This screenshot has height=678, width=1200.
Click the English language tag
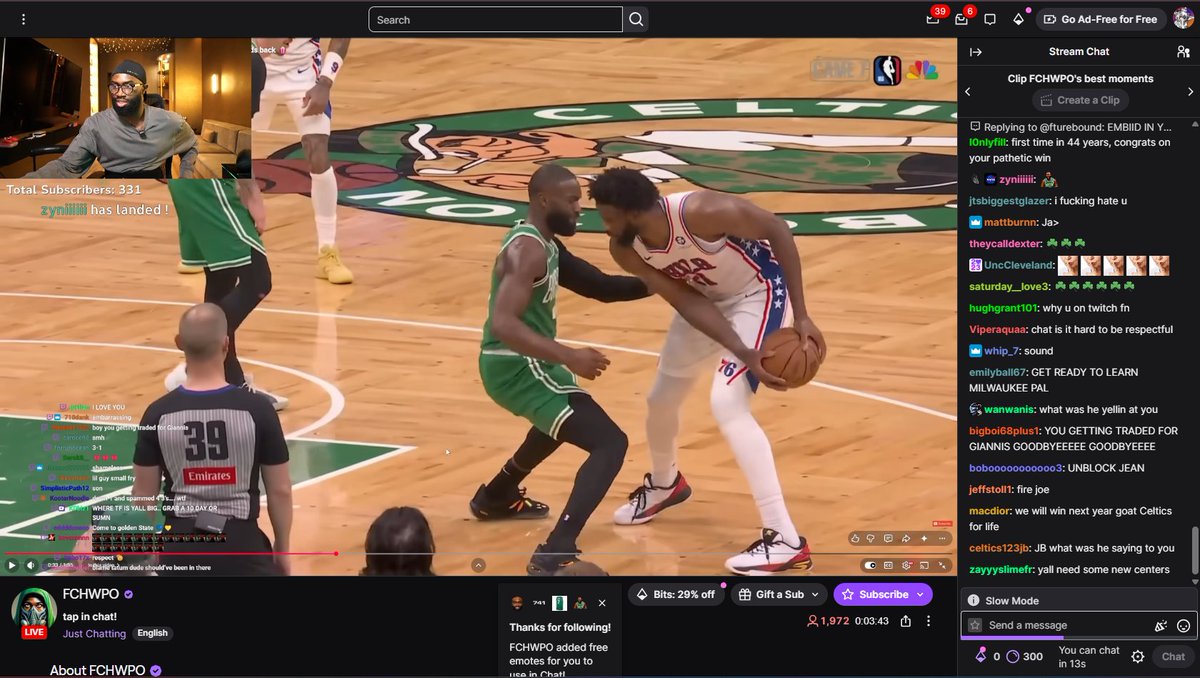click(x=153, y=633)
